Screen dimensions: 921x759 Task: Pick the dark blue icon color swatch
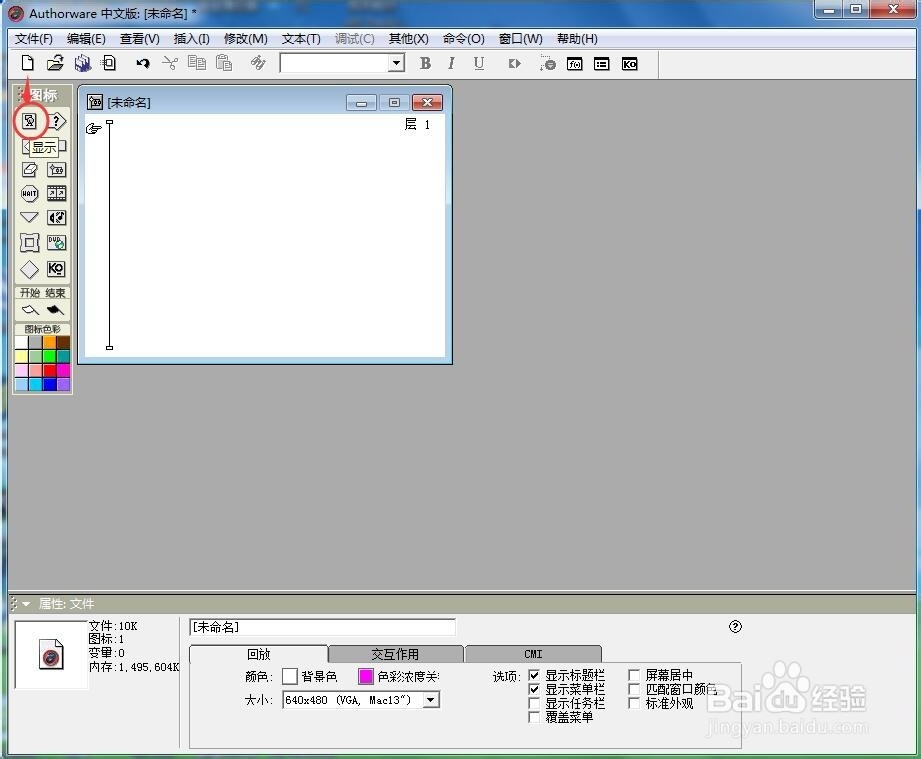tap(49, 384)
